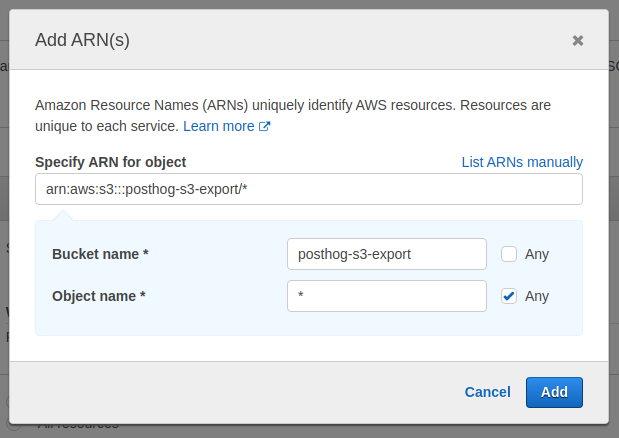
Task: Click the Bucket name * label
Action: click(100, 254)
